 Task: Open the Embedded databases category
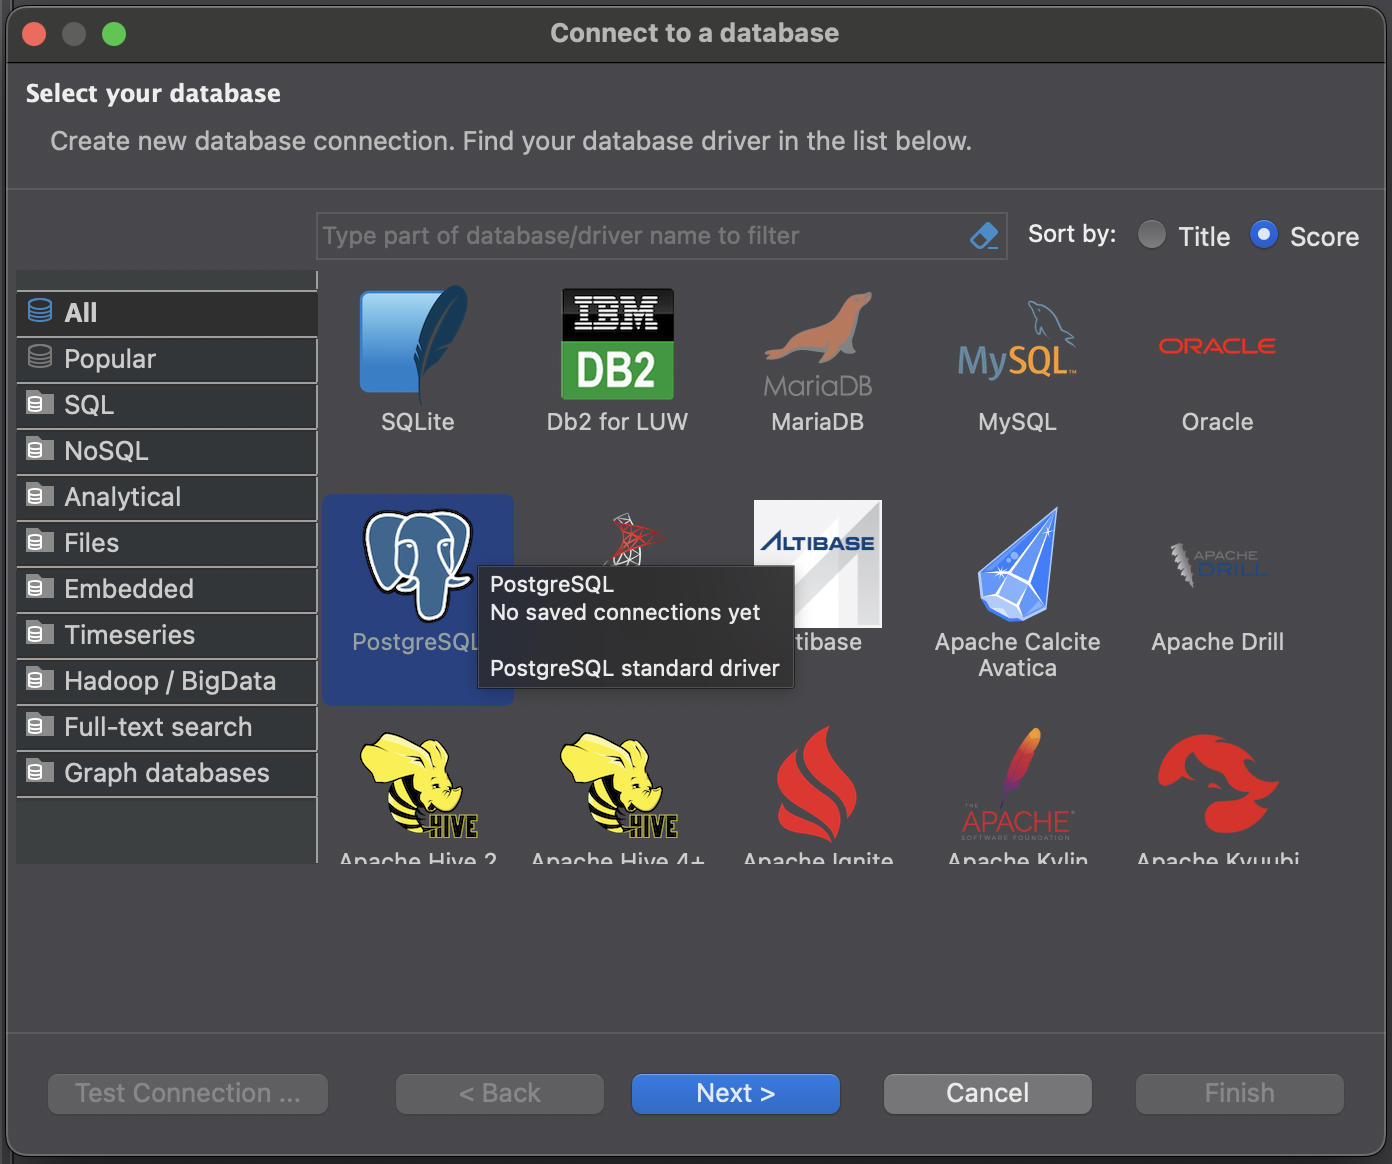[x=167, y=589]
